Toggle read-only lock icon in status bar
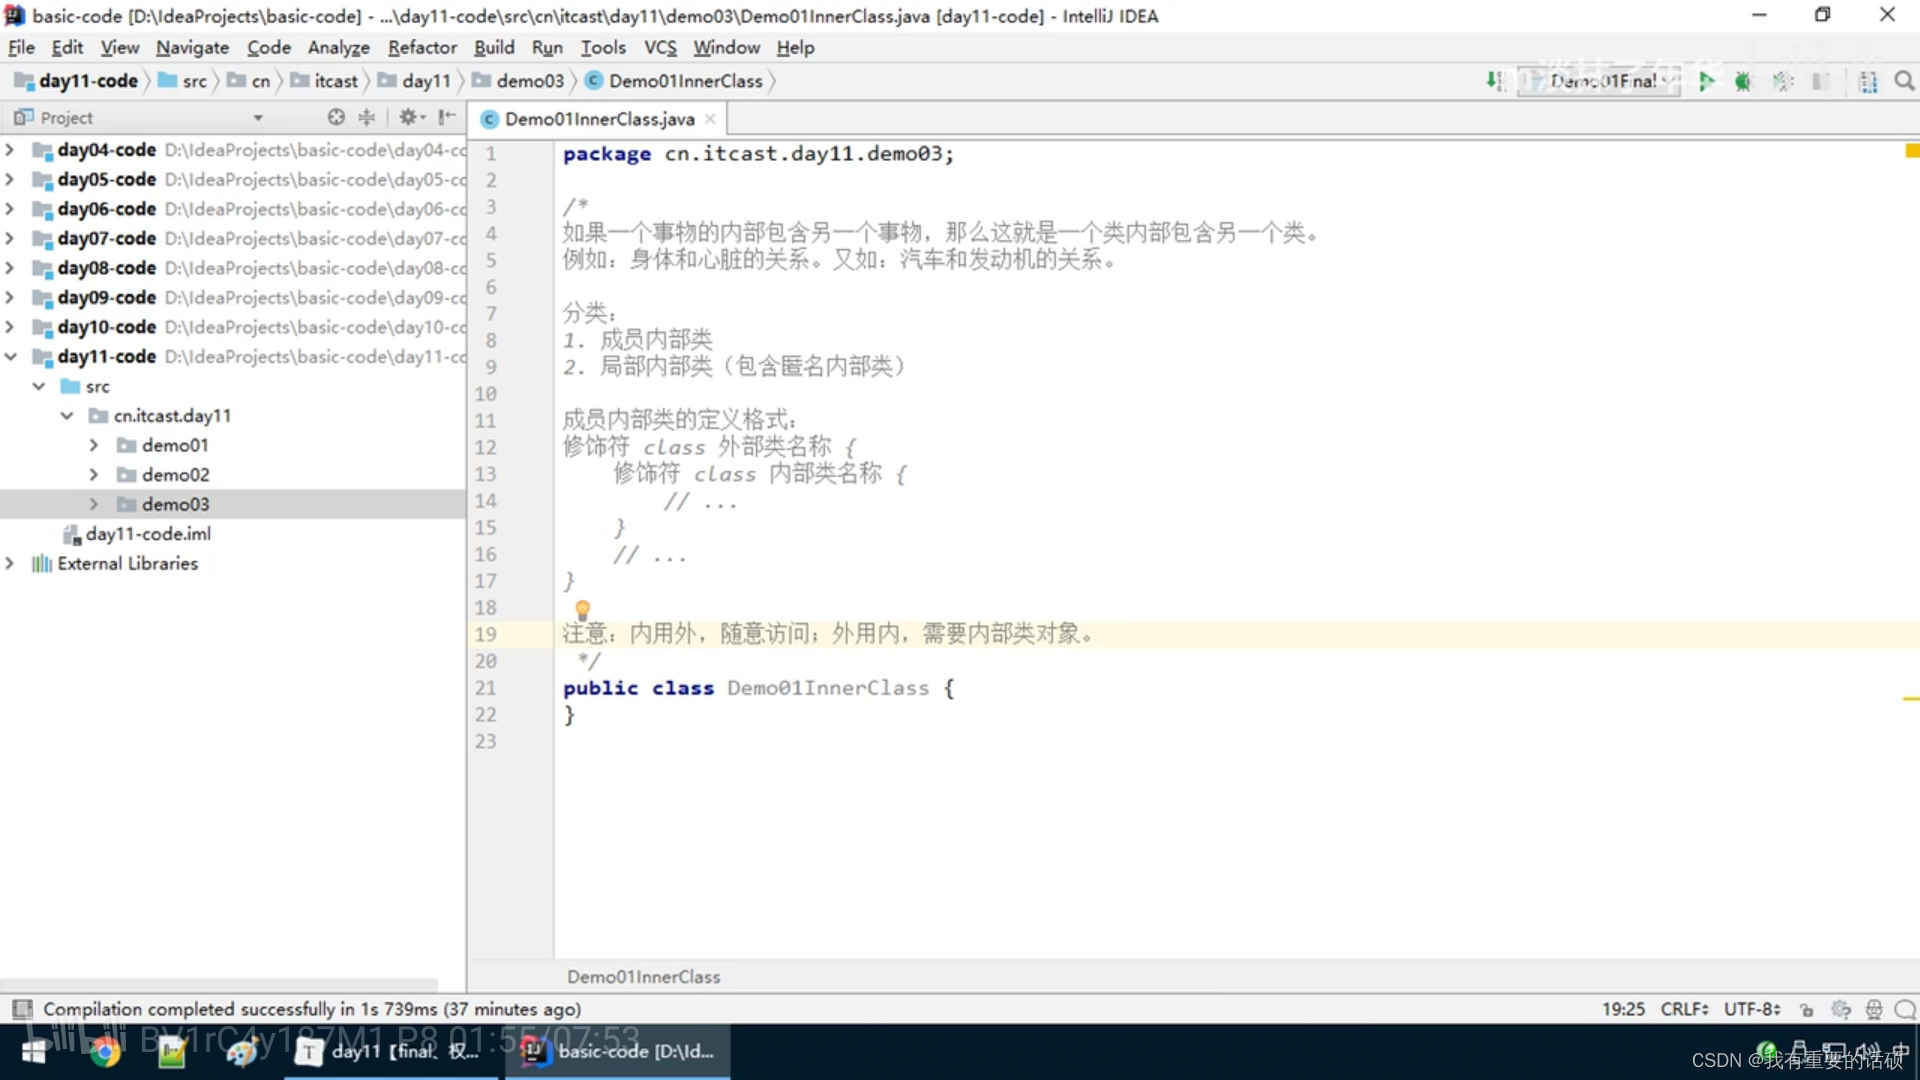This screenshot has width=1920, height=1080. (1806, 1009)
